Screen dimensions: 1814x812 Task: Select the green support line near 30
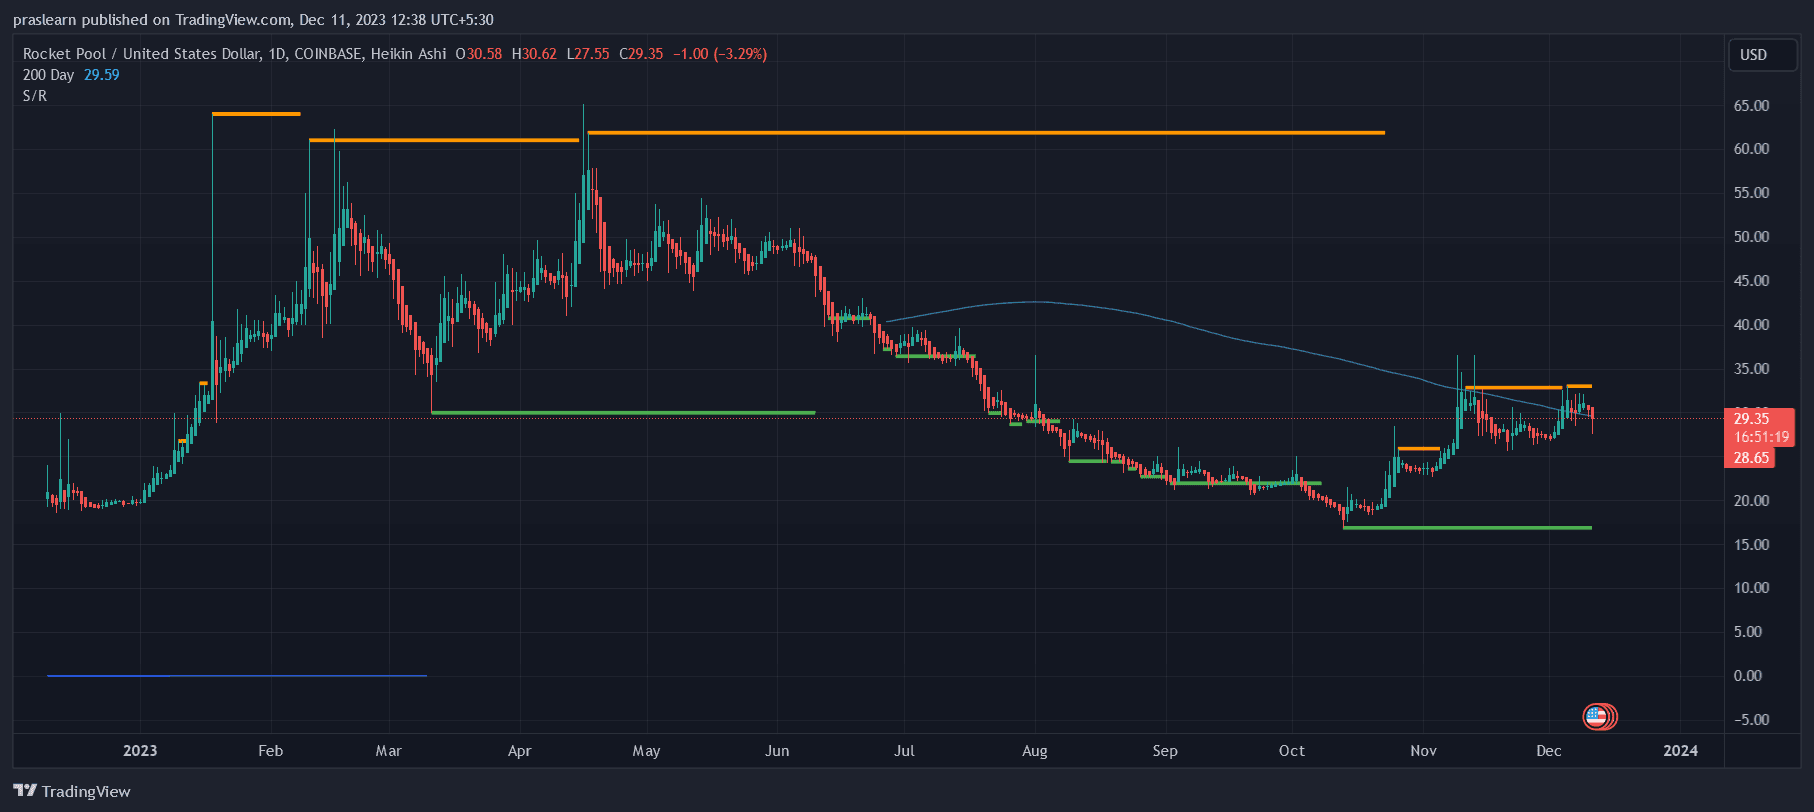click(x=622, y=412)
